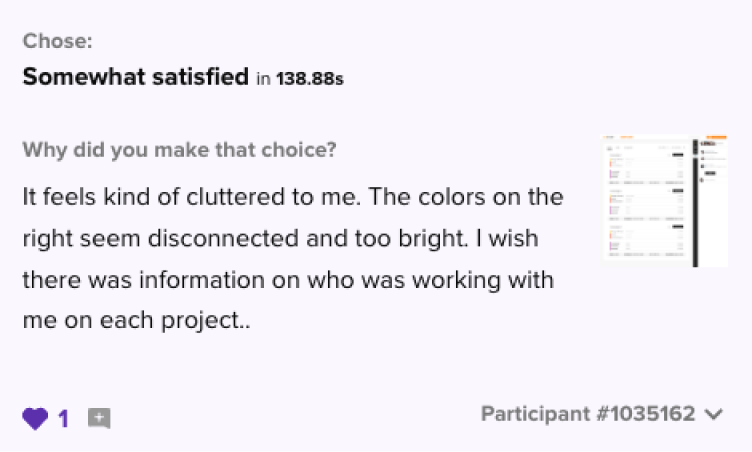Click the dark sidebar inside the thumbnail
Screen dimensions: 752x452
(695, 203)
